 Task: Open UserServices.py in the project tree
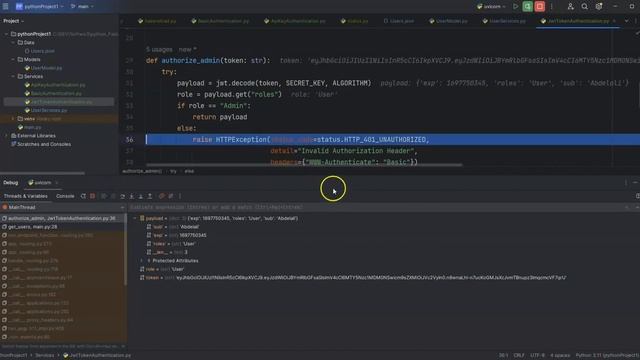point(46,110)
